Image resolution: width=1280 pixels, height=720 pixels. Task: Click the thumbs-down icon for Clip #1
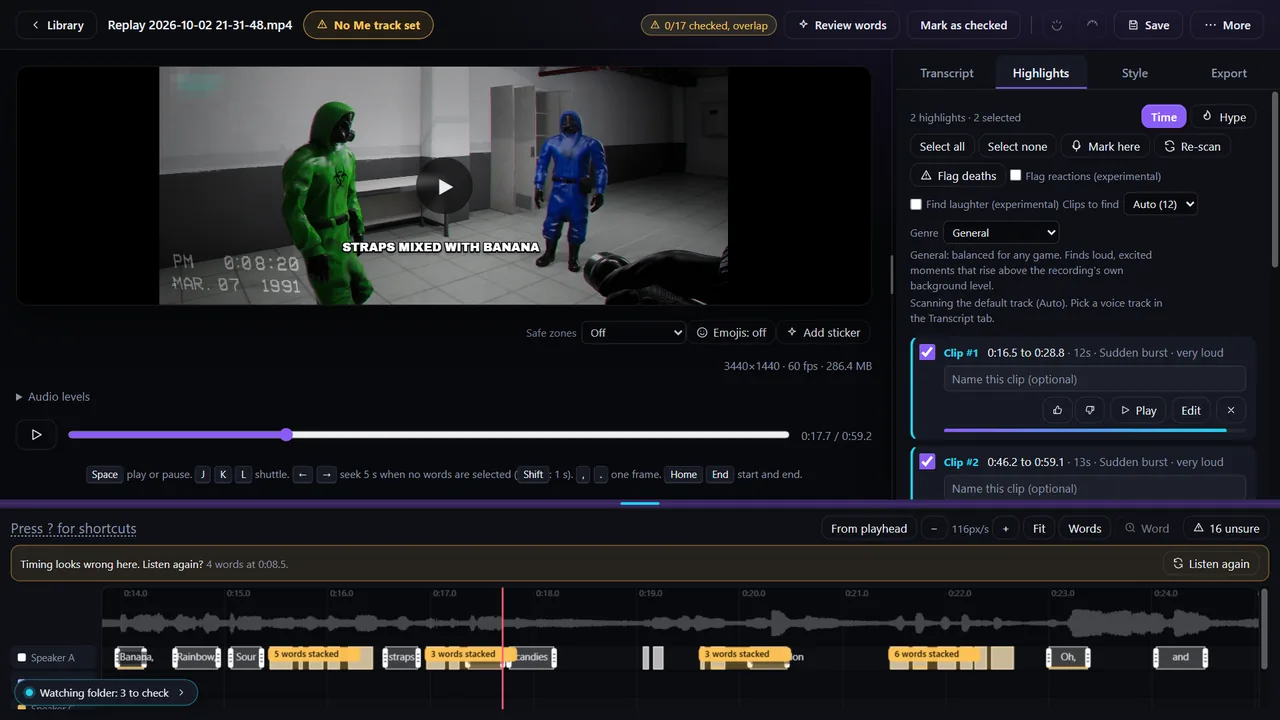1090,410
